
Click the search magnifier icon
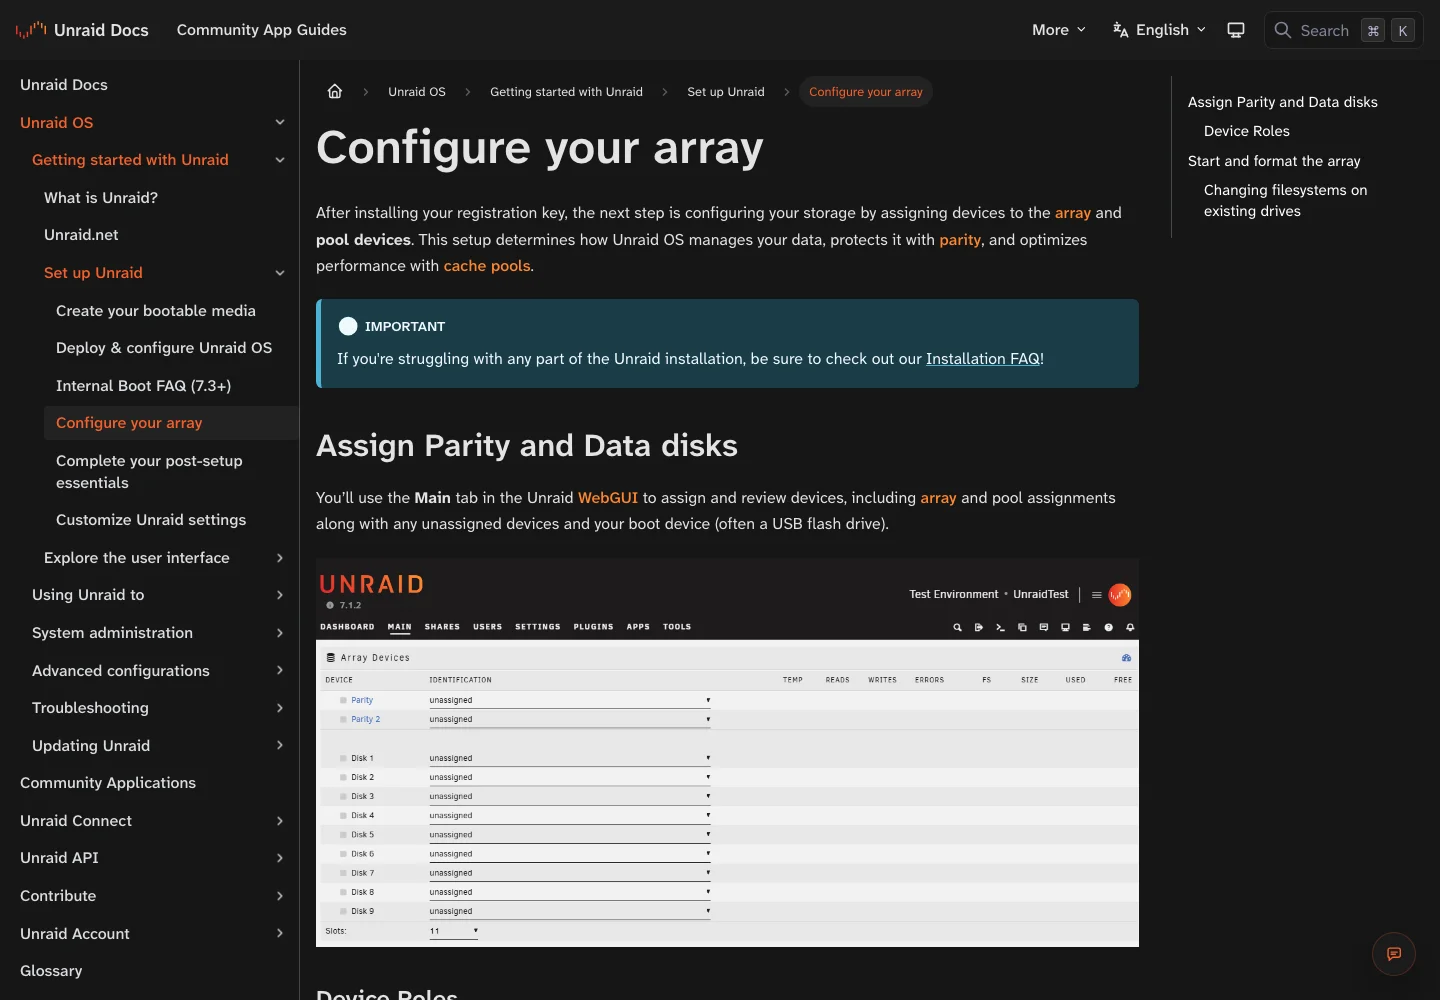[x=1283, y=30]
